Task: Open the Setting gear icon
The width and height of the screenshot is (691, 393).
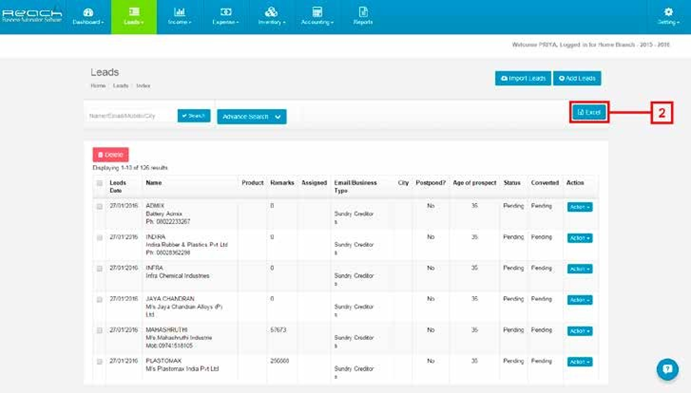Action: (x=669, y=12)
